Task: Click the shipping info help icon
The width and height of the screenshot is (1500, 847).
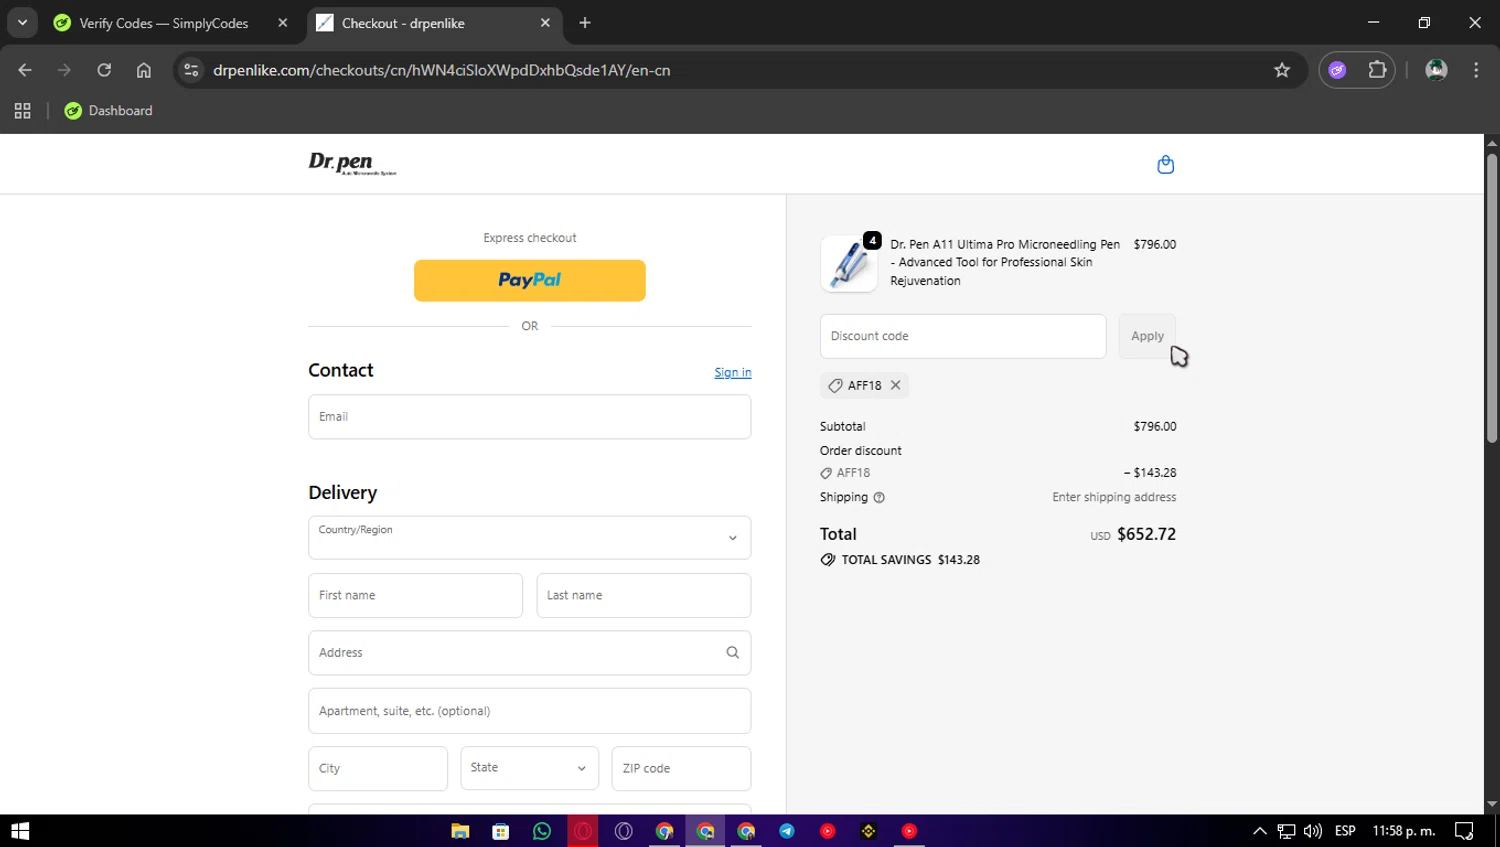Action: [x=879, y=497]
